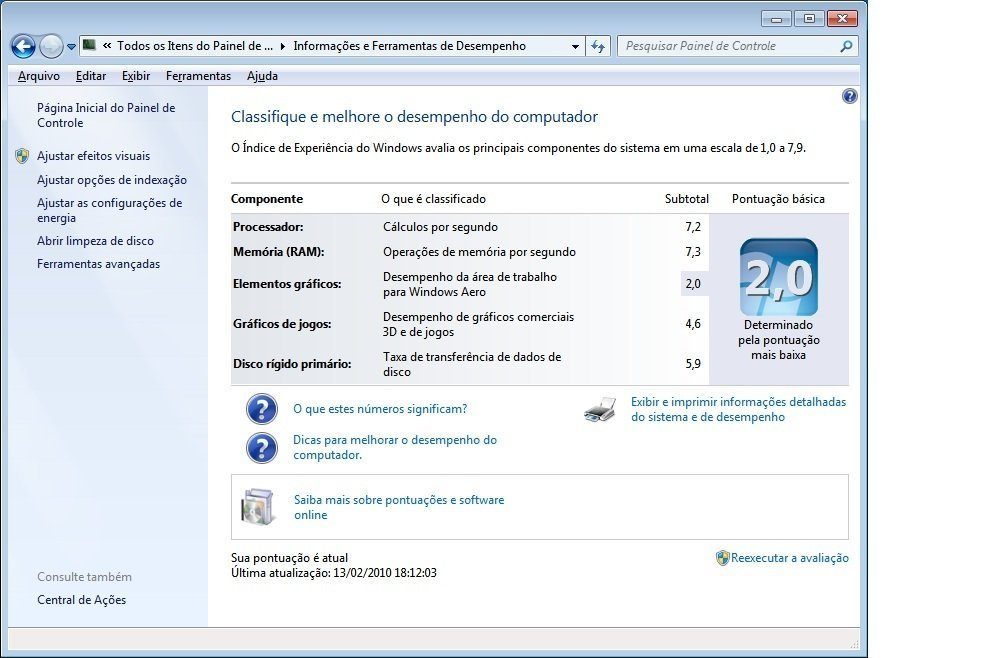Minimize the Control Panel window
The width and height of the screenshot is (1008, 658).
[x=777, y=19]
